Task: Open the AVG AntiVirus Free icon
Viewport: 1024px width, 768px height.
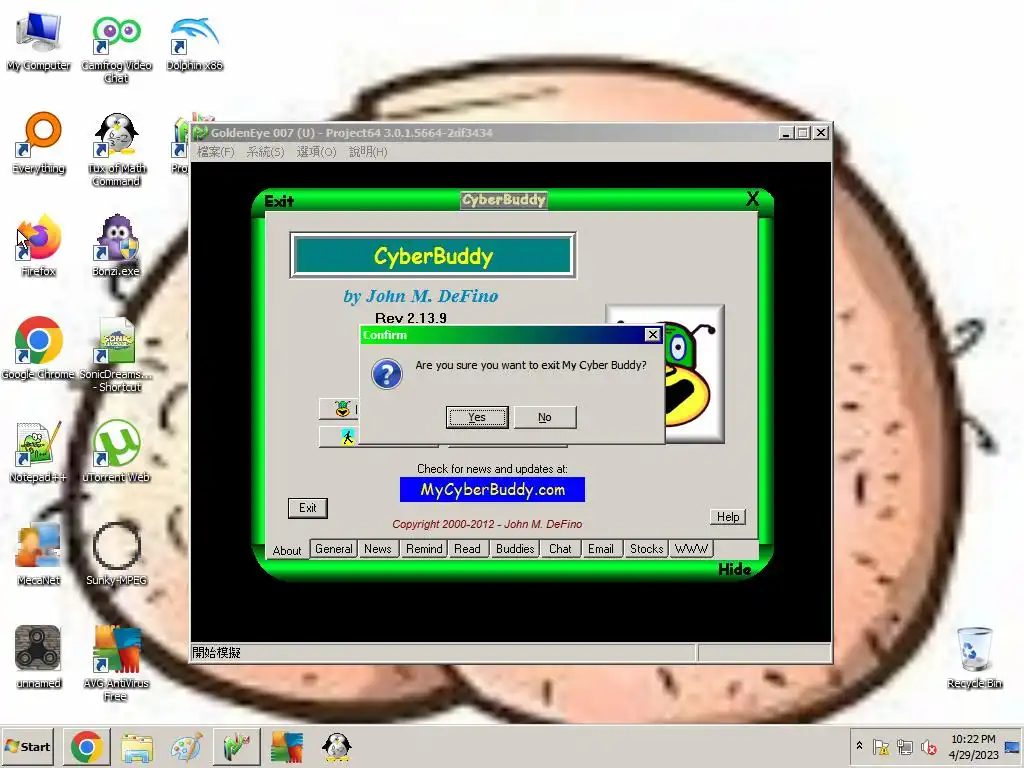Action: pyautogui.click(x=116, y=664)
